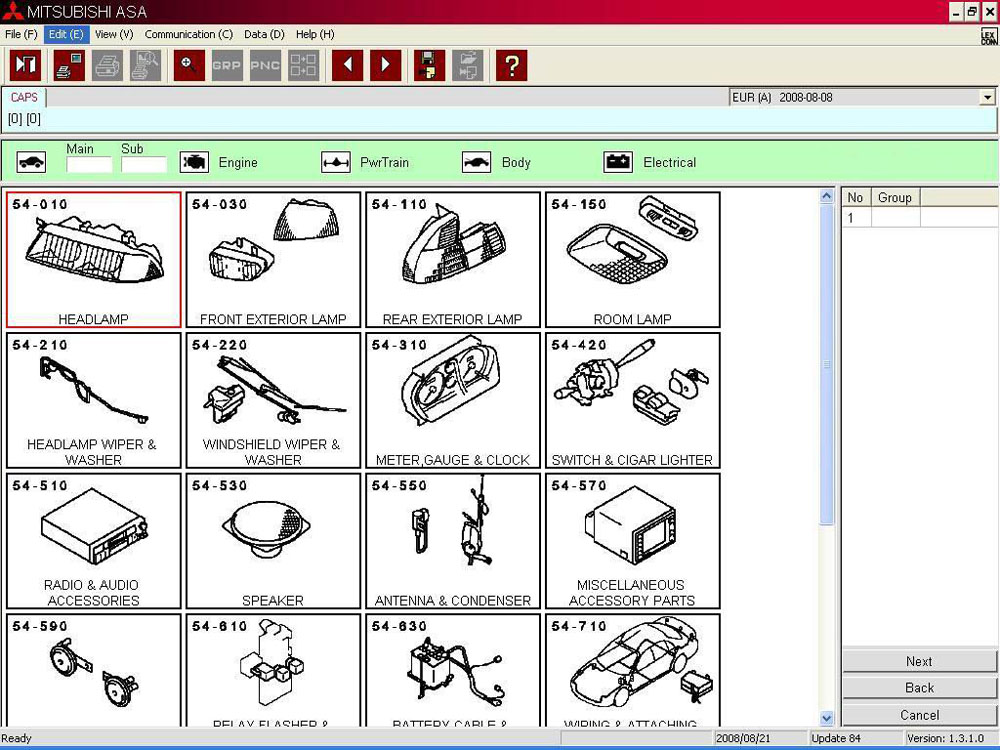1000x750 pixels.
Task: Open the Communication (C) menu
Action: click(x=188, y=34)
